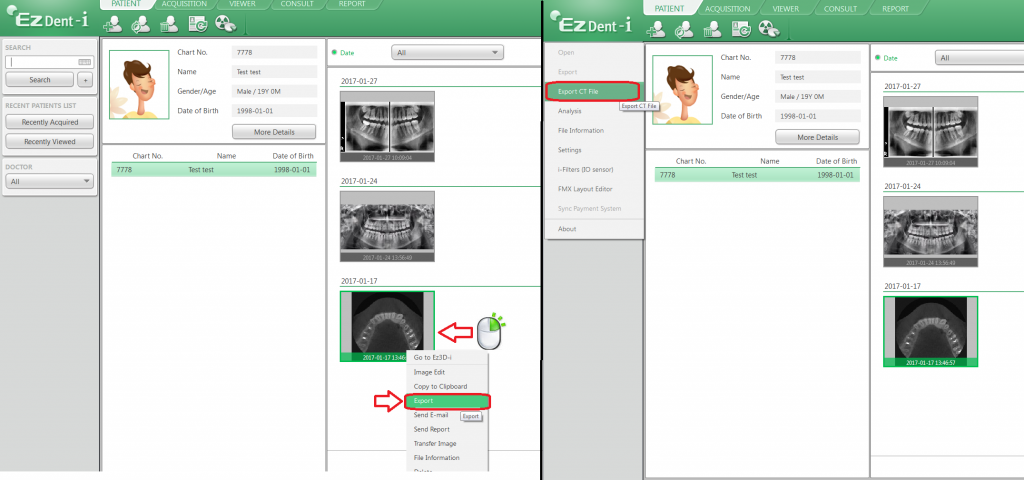Select the 2017-01-17 CT thumbnail in left window
Viewport: 1024px width, 480px height.
(x=387, y=326)
